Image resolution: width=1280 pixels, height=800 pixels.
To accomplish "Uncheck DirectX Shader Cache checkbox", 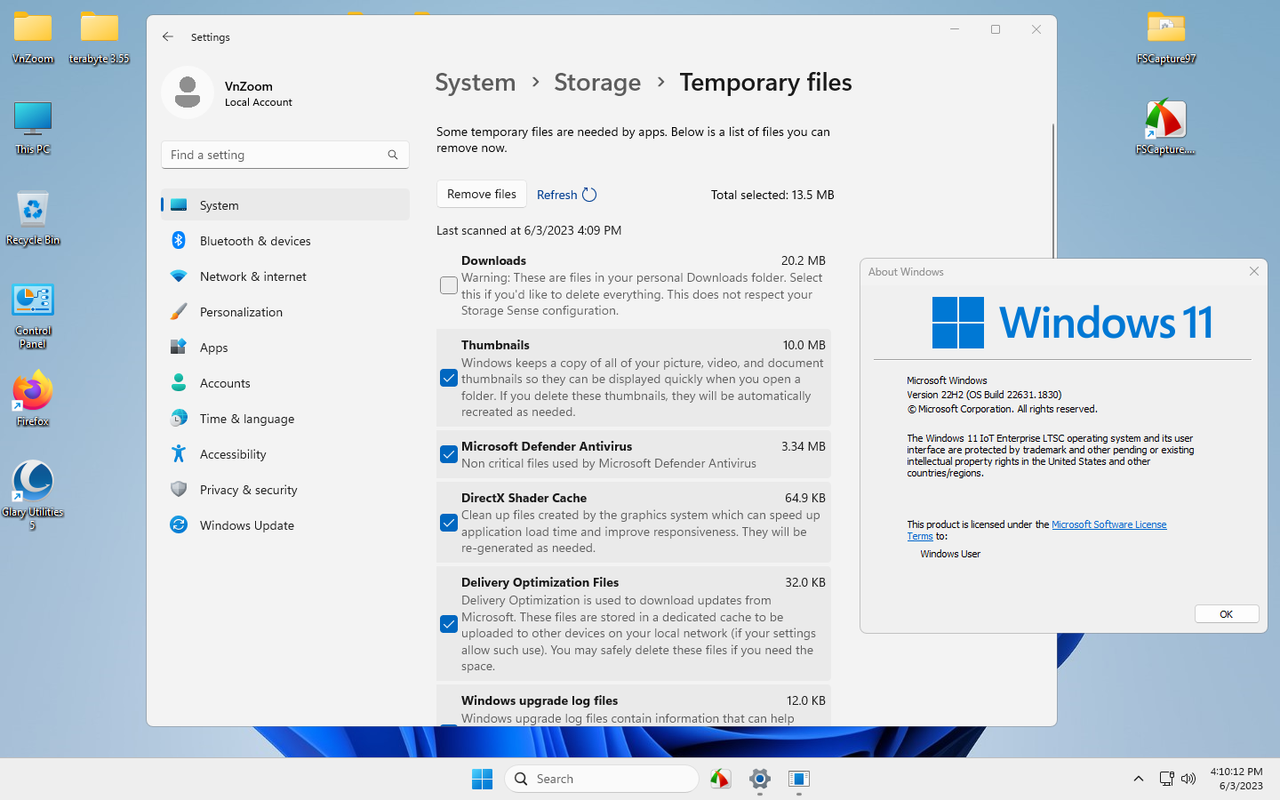I will coord(449,522).
